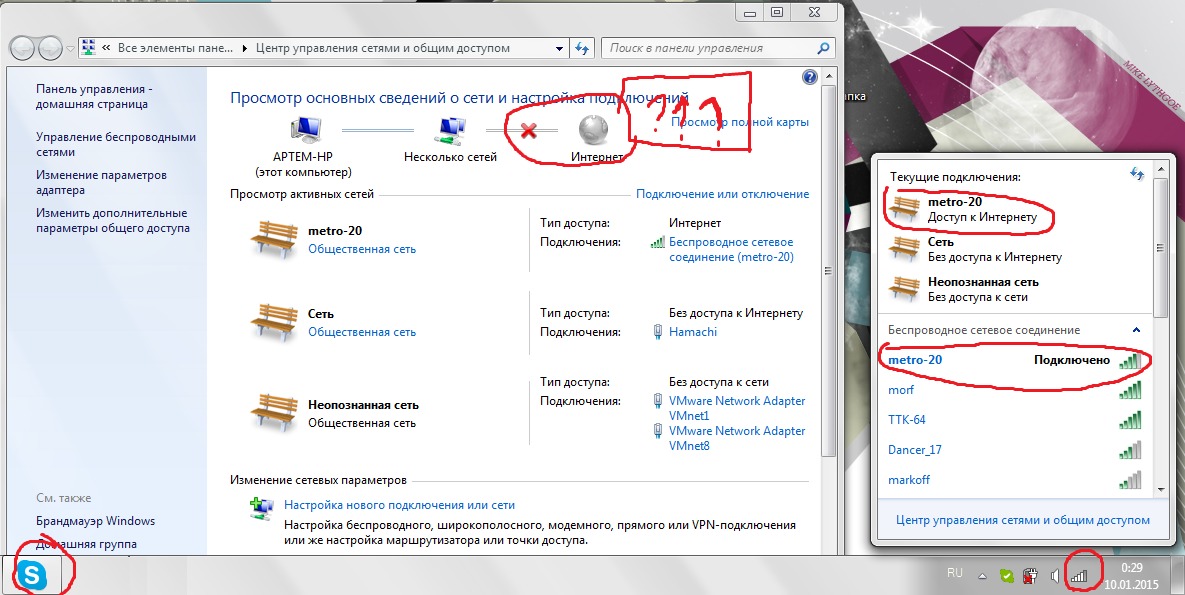Image resolution: width=1185 pixels, height=595 pixels.
Task: Click the network signal tray icon
Action: click(1079, 577)
